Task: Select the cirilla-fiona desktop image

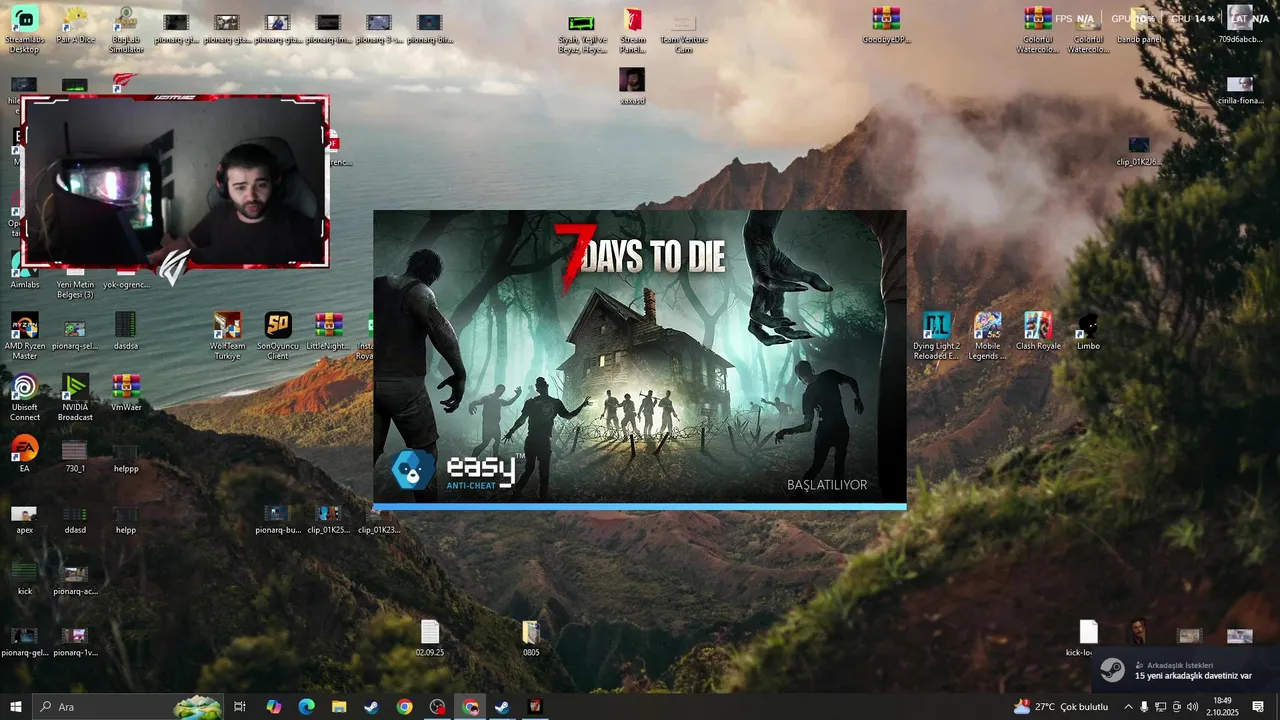Action: pos(1240,90)
